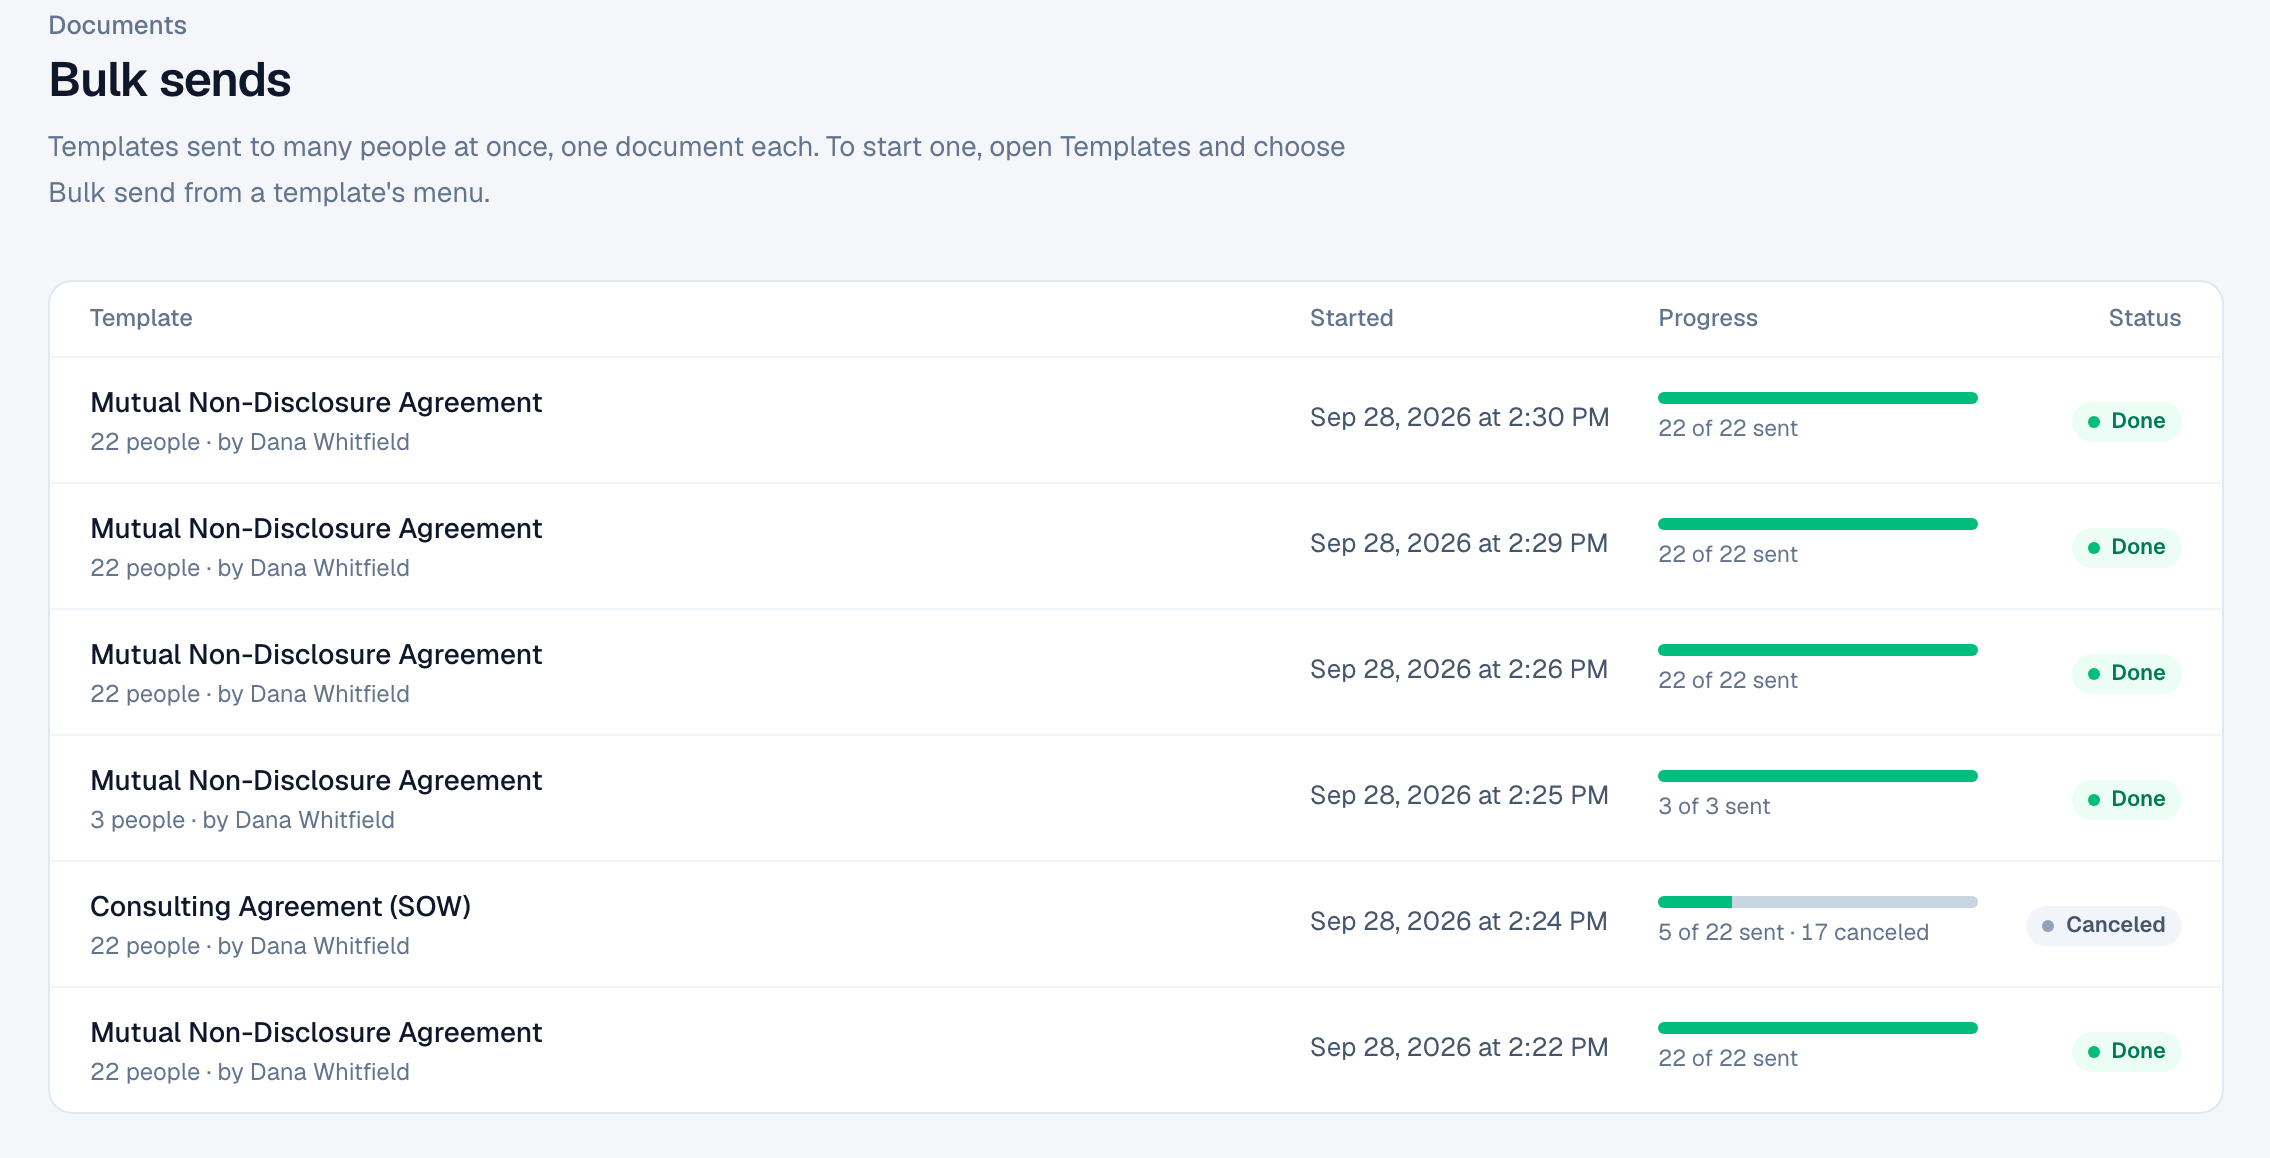Click the progress bar of the 3 of 3 sent row
The image size is (2270, 1158).
click(1818, 776)
